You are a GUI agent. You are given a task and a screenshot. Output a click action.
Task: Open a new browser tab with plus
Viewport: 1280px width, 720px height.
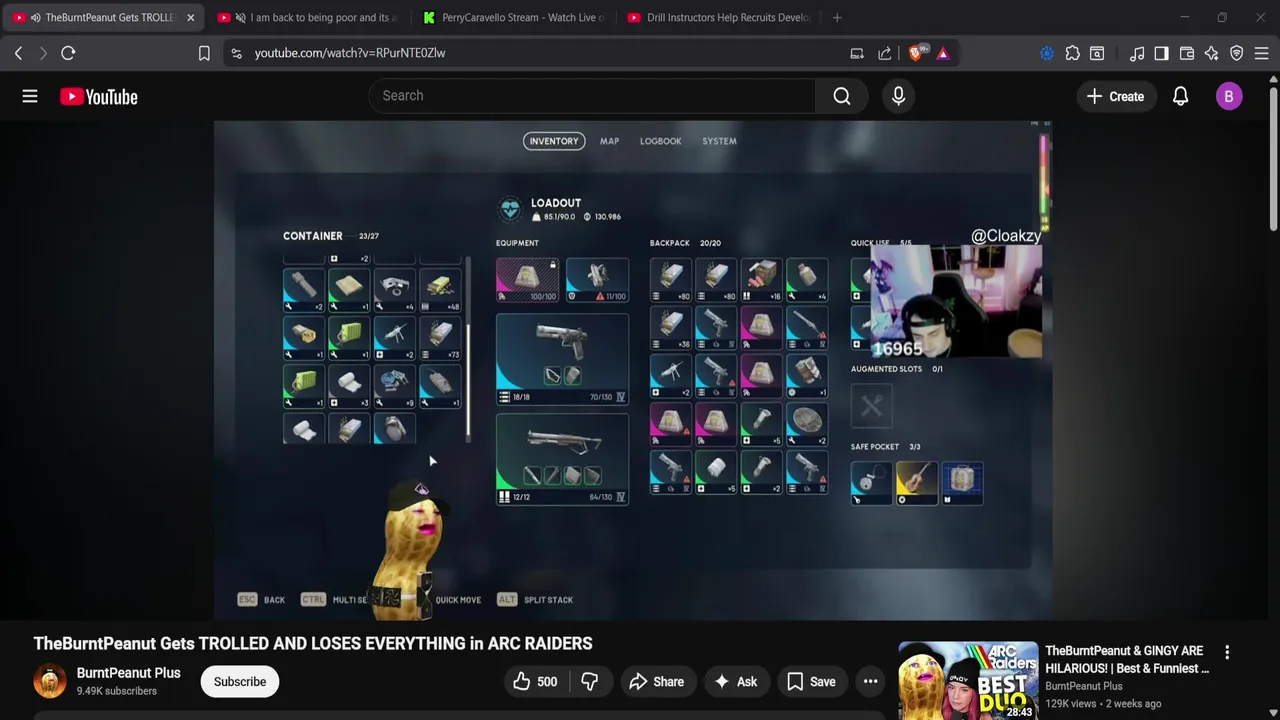pos(837,17)
